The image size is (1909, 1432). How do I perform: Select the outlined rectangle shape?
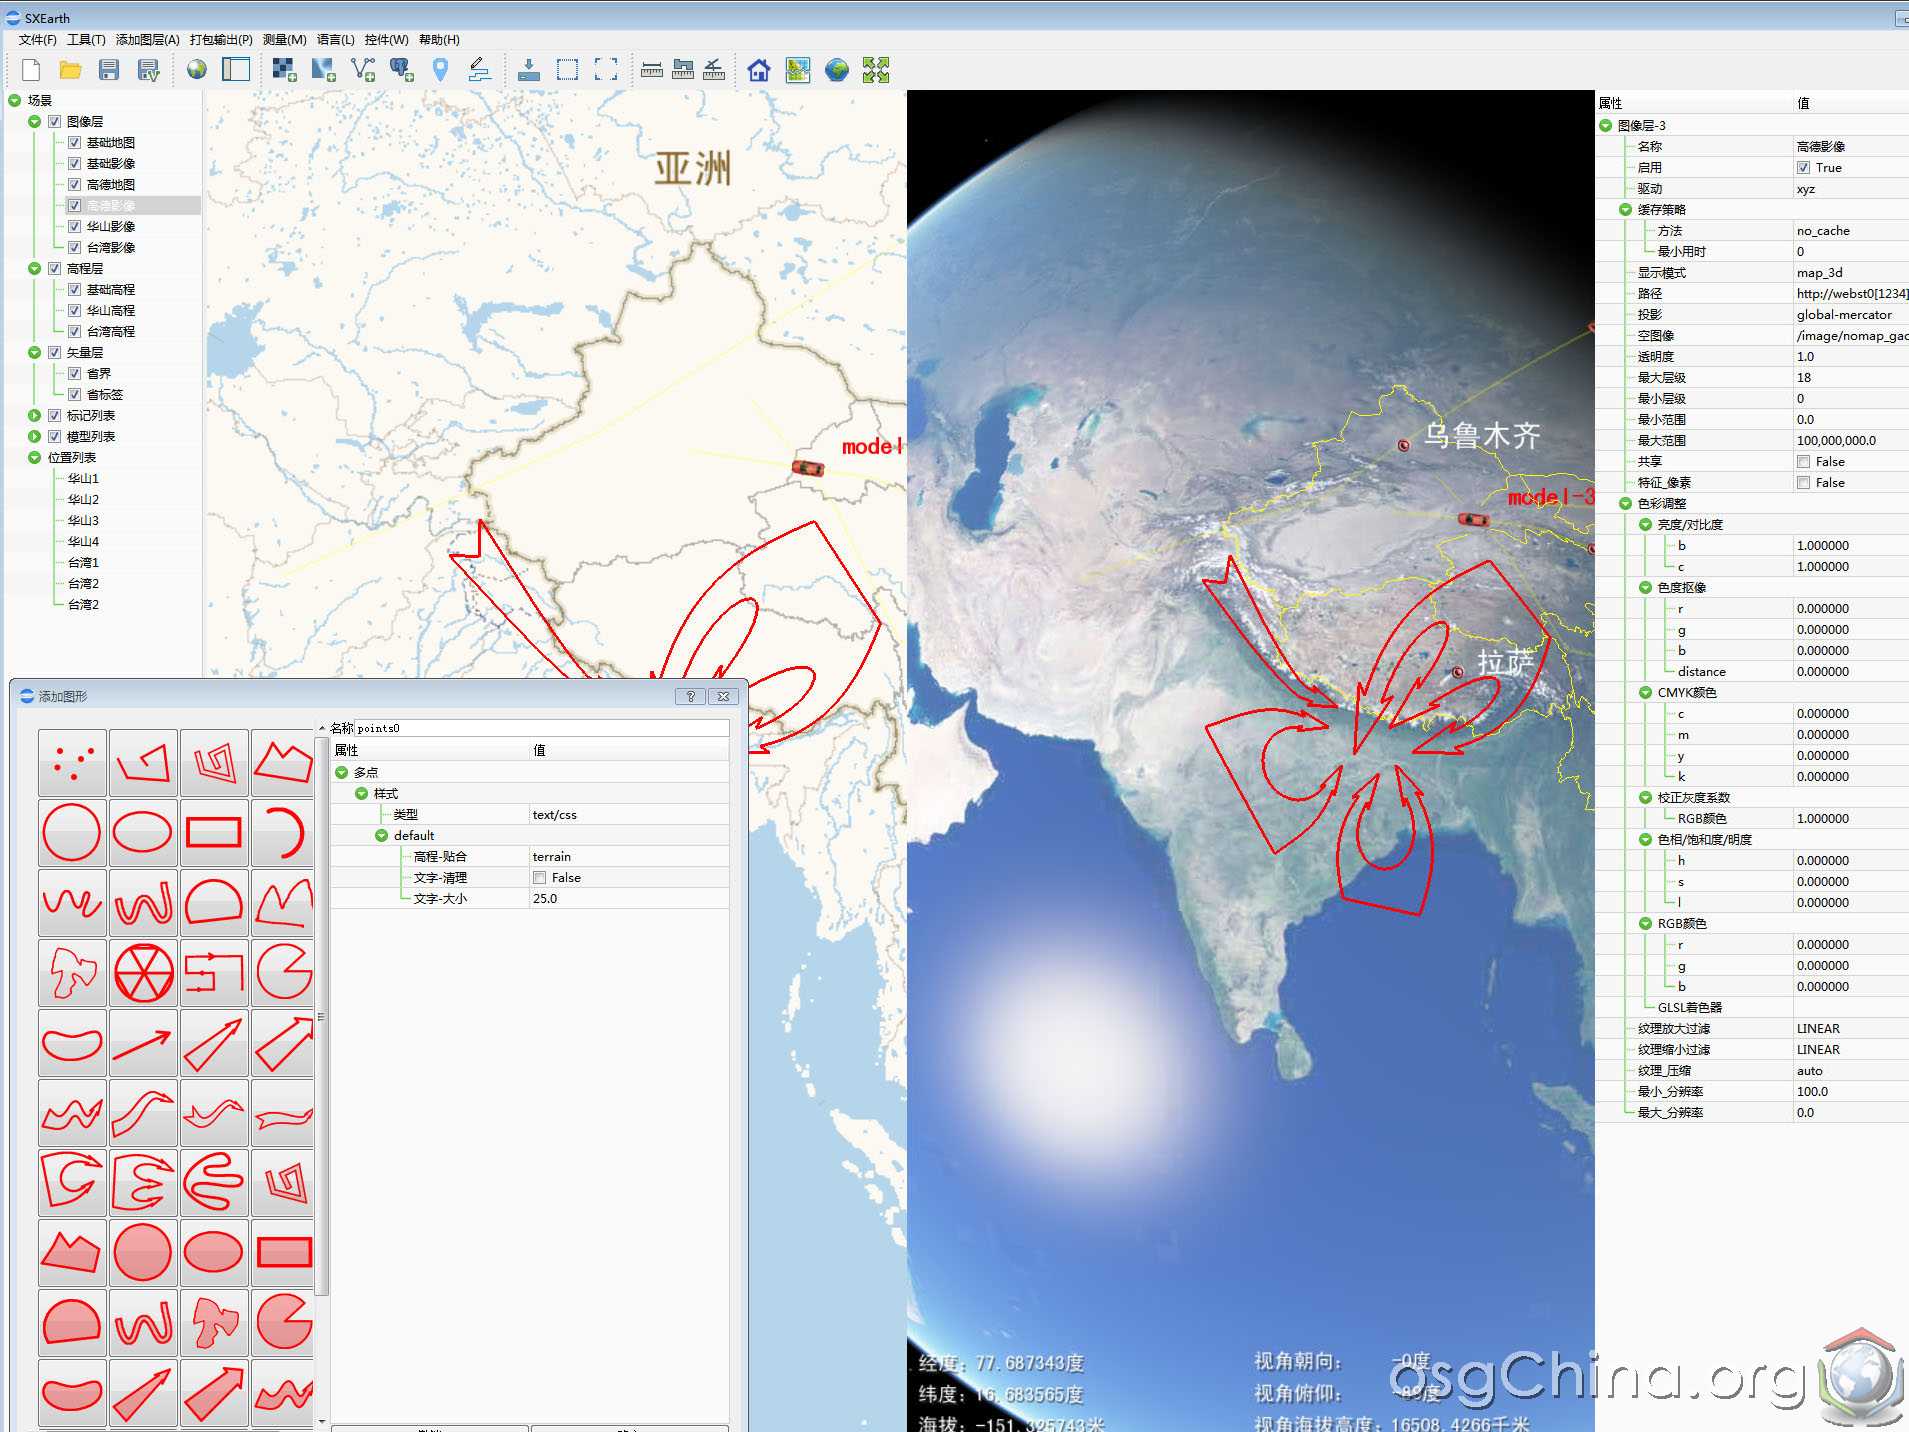[214, 832]
